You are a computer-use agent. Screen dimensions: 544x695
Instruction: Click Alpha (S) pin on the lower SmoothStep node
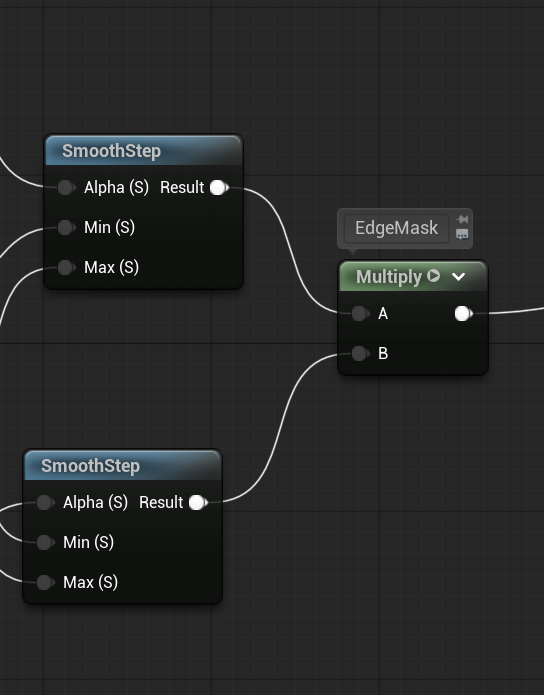coord(46,502)
